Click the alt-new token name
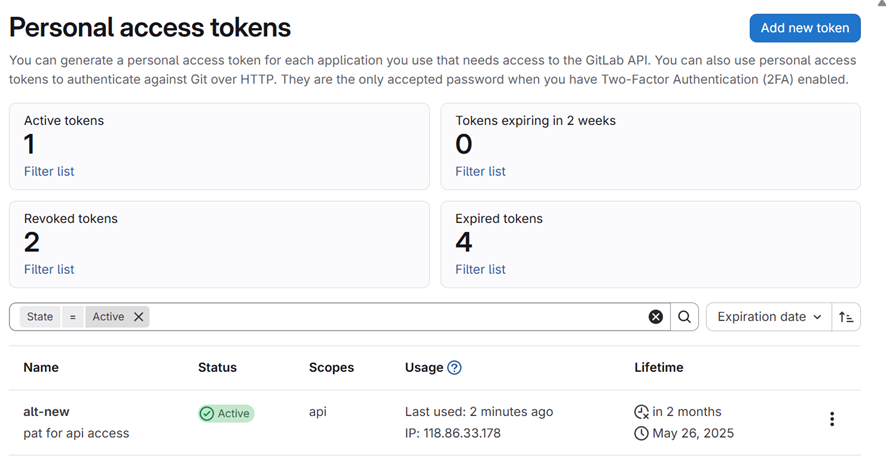 [x=46, y=412]
